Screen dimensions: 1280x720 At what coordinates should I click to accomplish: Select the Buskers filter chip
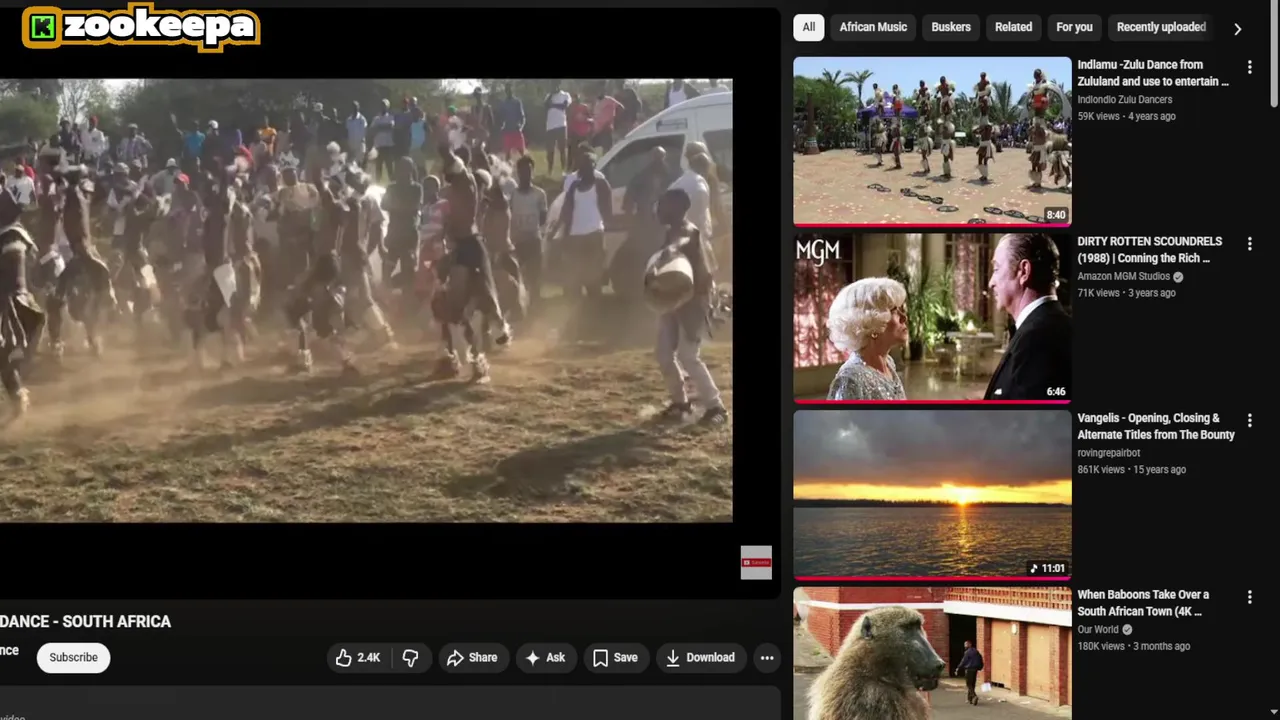(x=951, y=27)
